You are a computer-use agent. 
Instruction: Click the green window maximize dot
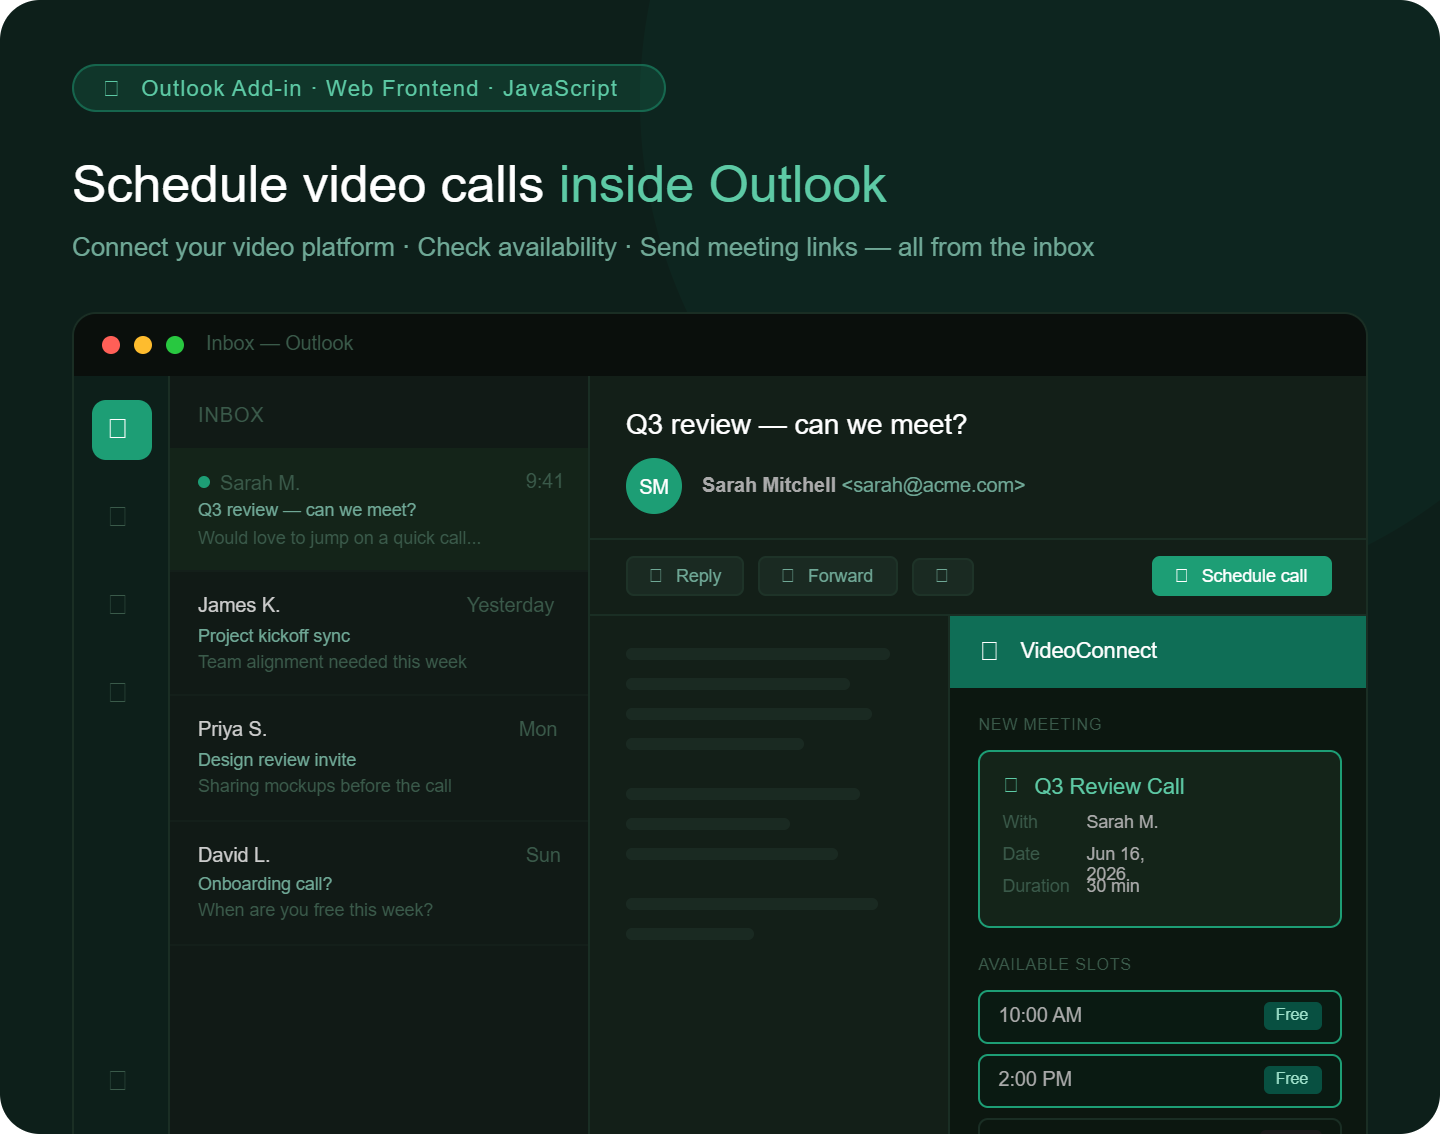[175, 345]
